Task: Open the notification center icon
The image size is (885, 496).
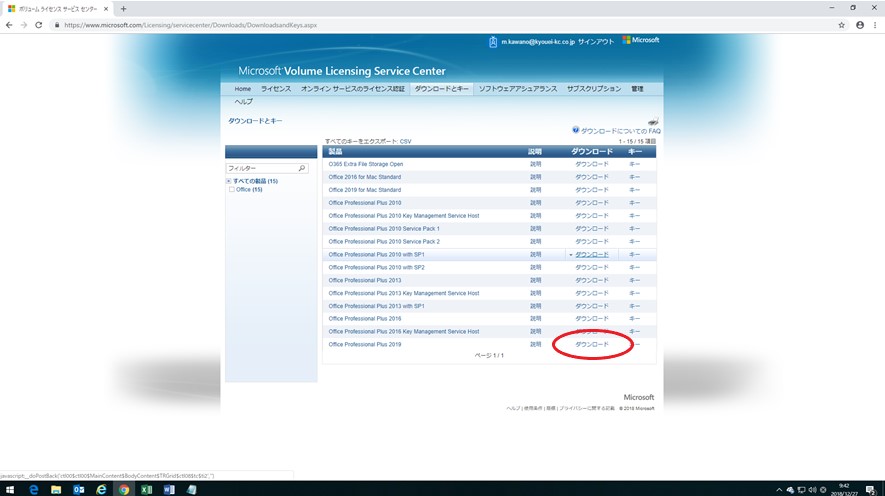Action: coord(871,489)
